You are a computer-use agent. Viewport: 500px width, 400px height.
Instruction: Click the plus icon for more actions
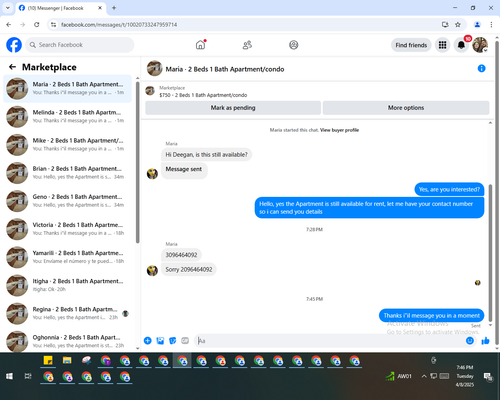click(148, 341)
